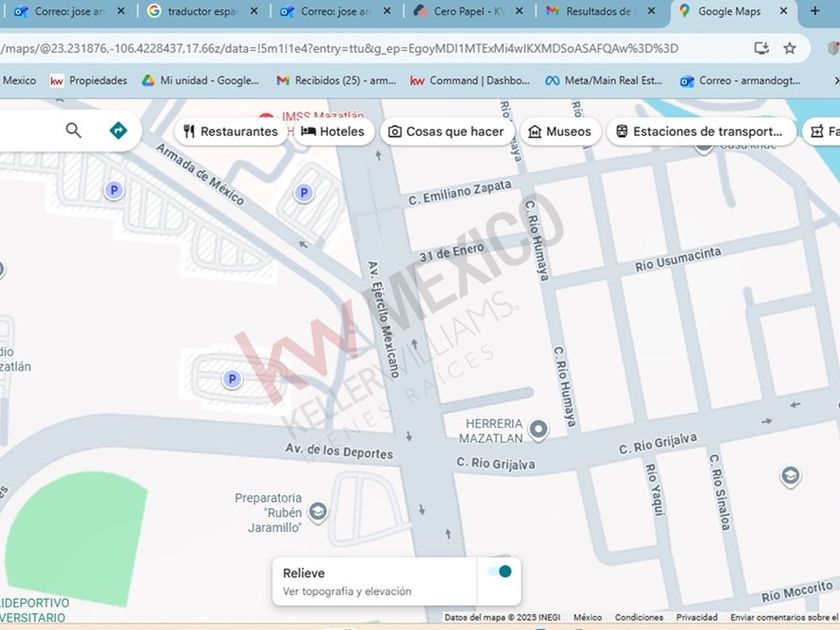
Task: Click the install app icon in address bar
Action: pyautogui.click(x=761, y=48)
